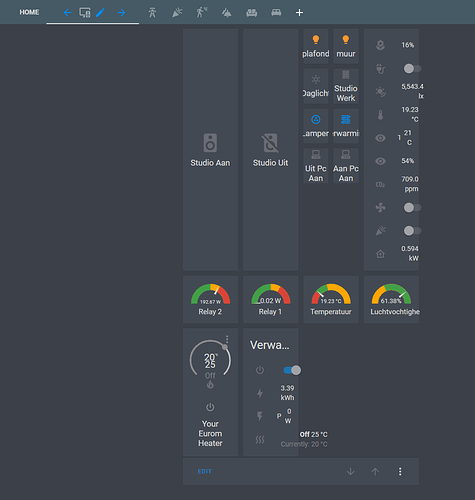Open the Temperatuur gauge card
The image size is (475, 500).
(x=331, y=299)
